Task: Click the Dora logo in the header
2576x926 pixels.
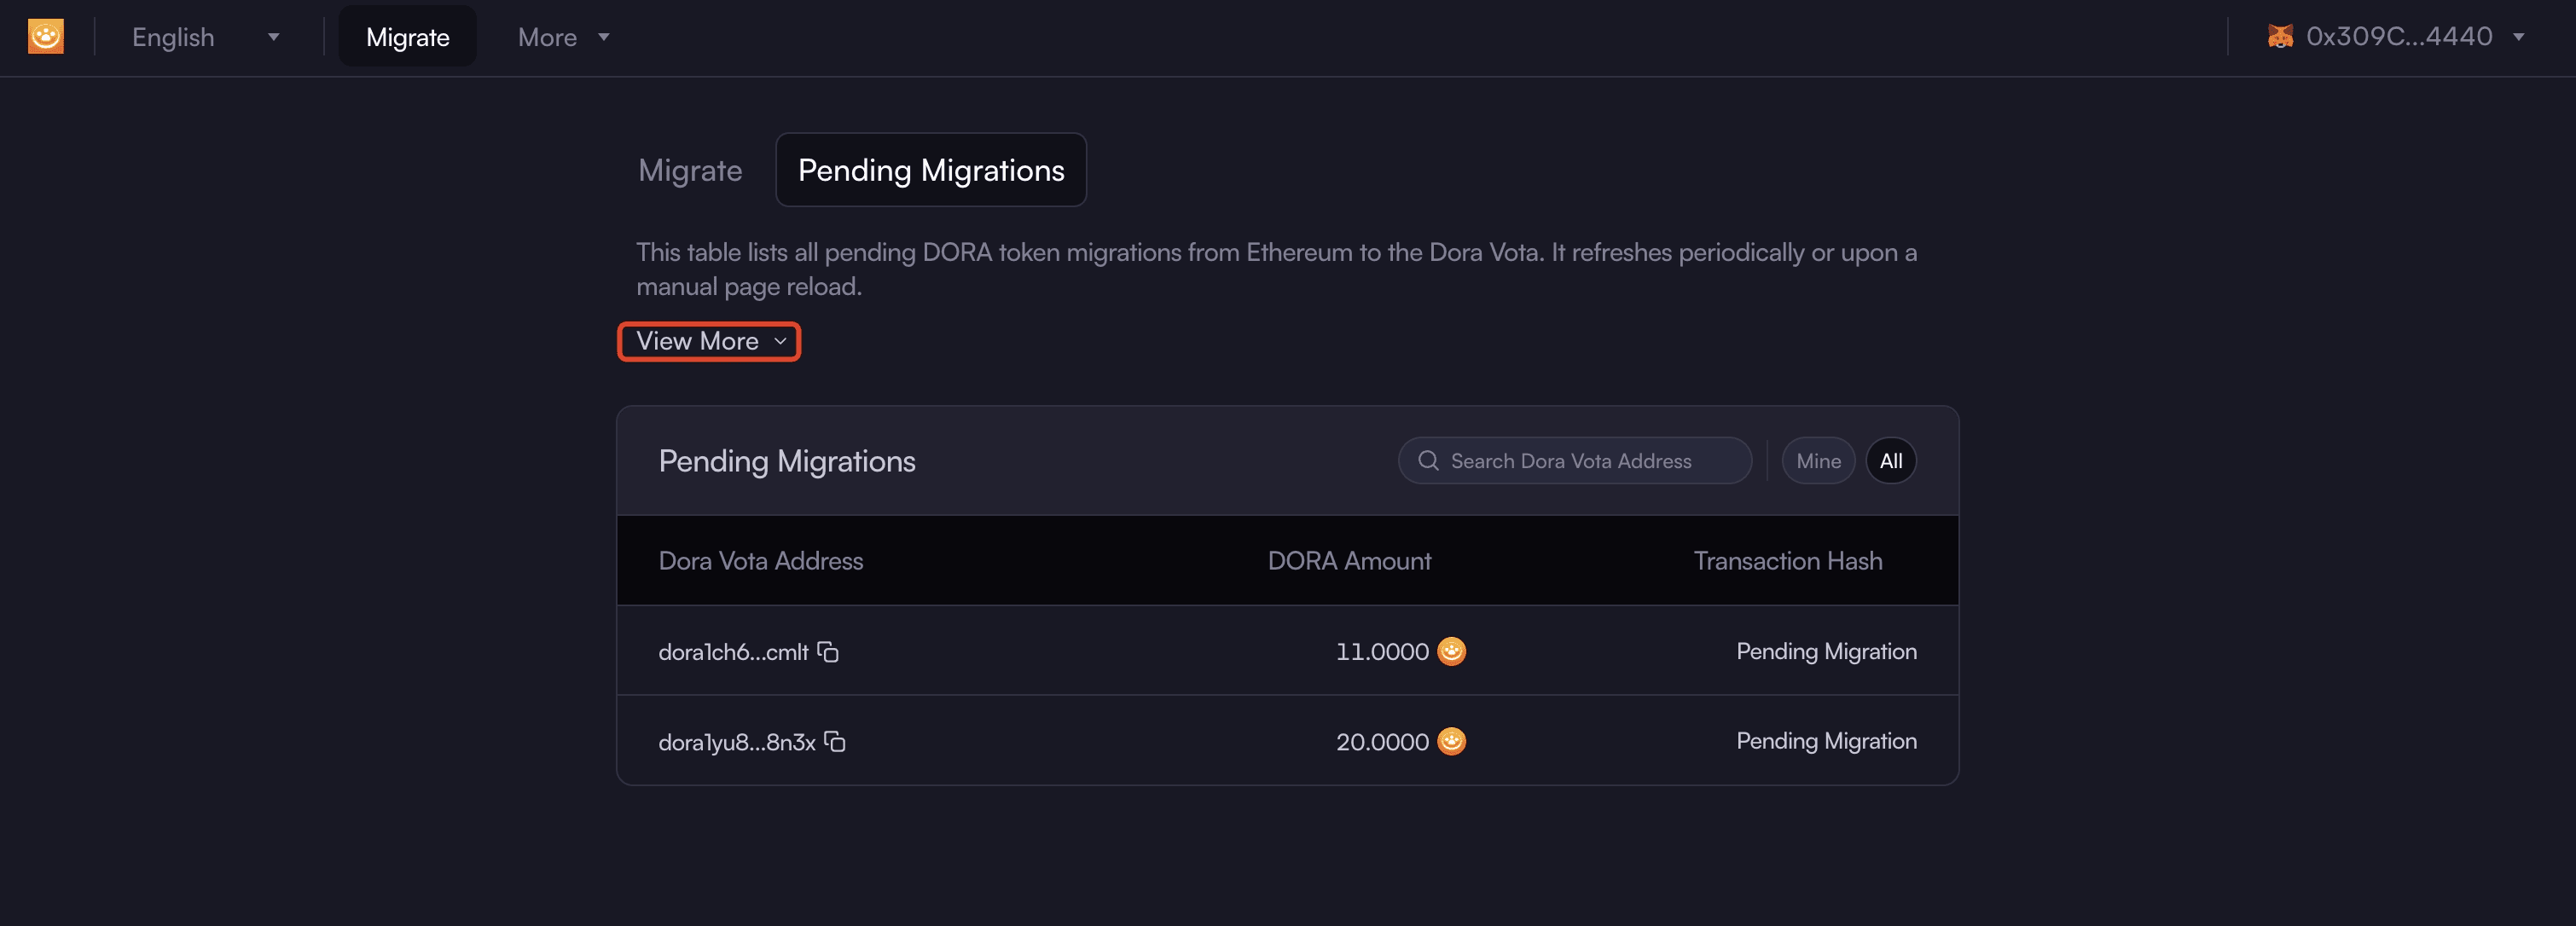Action: pos(45,37)
